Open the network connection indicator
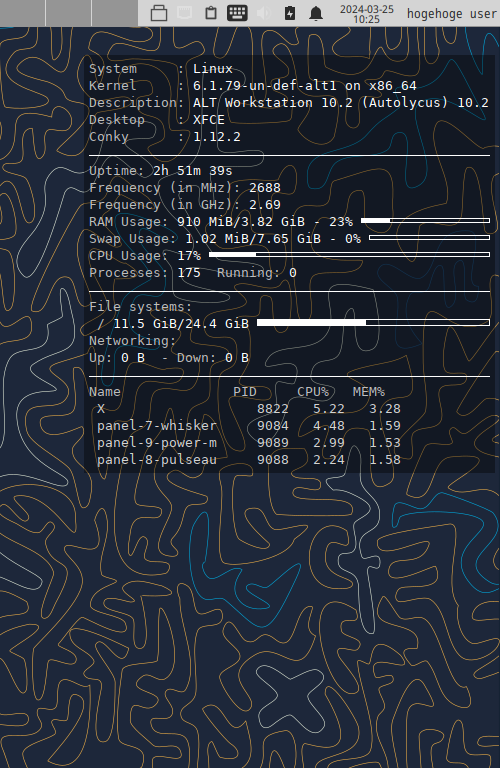 [x=185, y=13]
